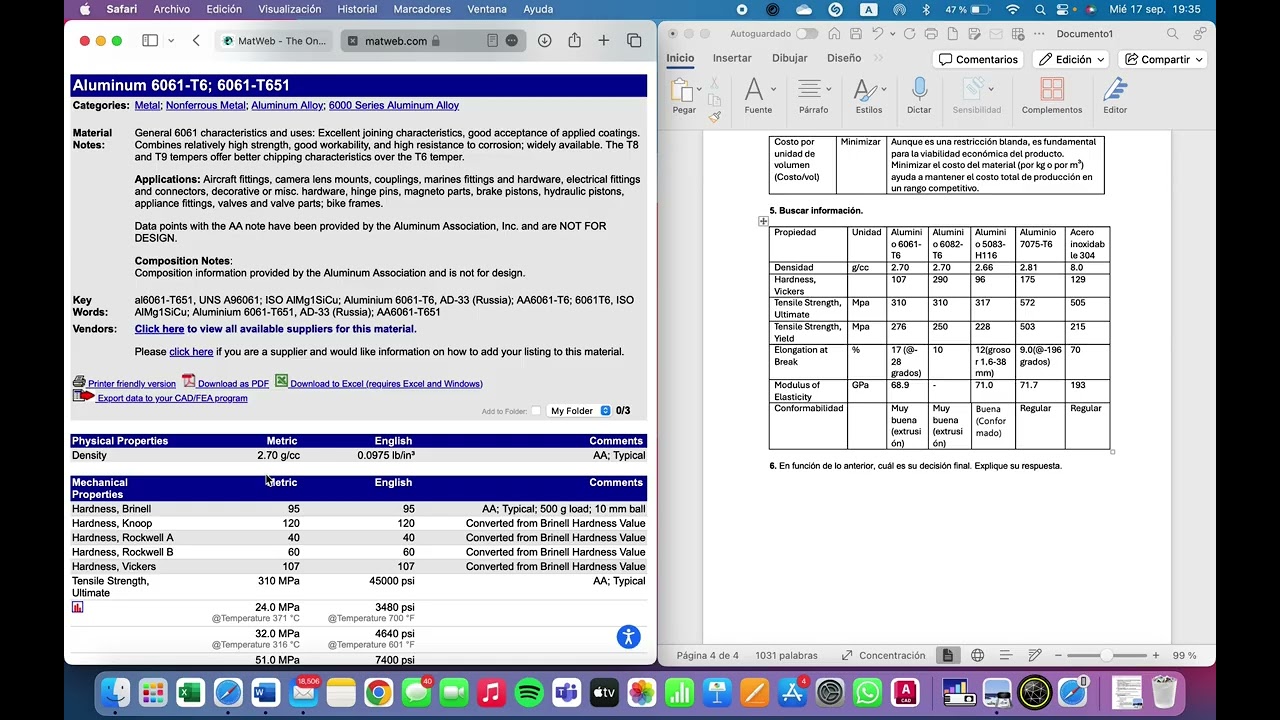The width and height of the screenshot is (1280, 720).
Task: Open WhatsApp from the Dock
Action: coord(868,692)
